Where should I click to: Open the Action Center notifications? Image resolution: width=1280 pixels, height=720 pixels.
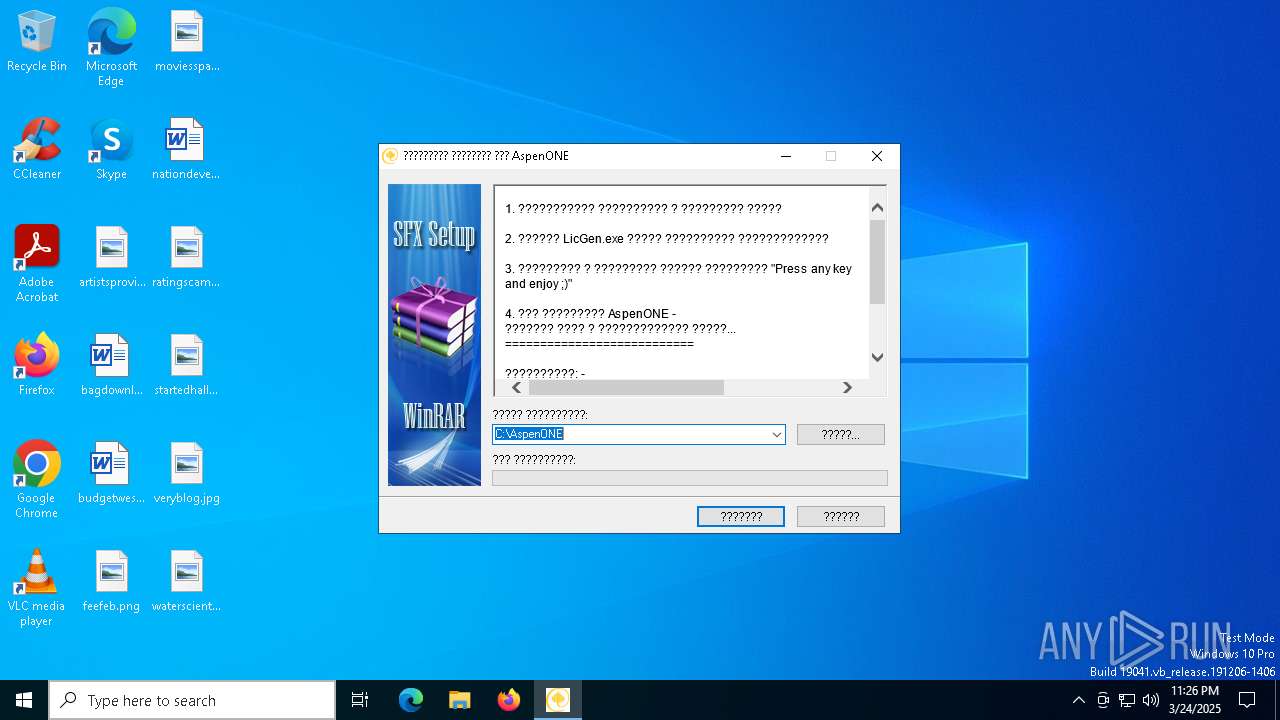click(x=1247, y=700)
